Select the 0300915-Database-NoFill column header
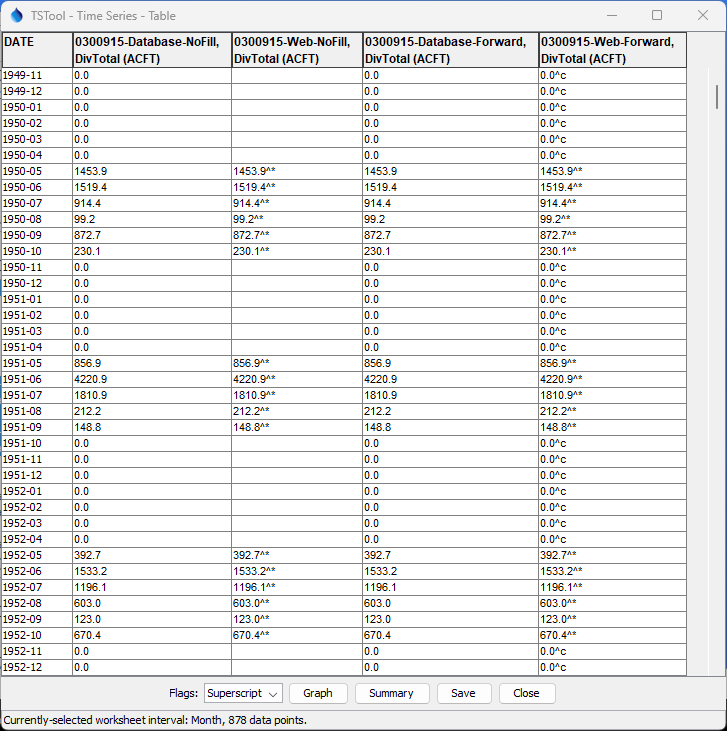The width and height of the screenshot is (727, 731). (152, 50)
